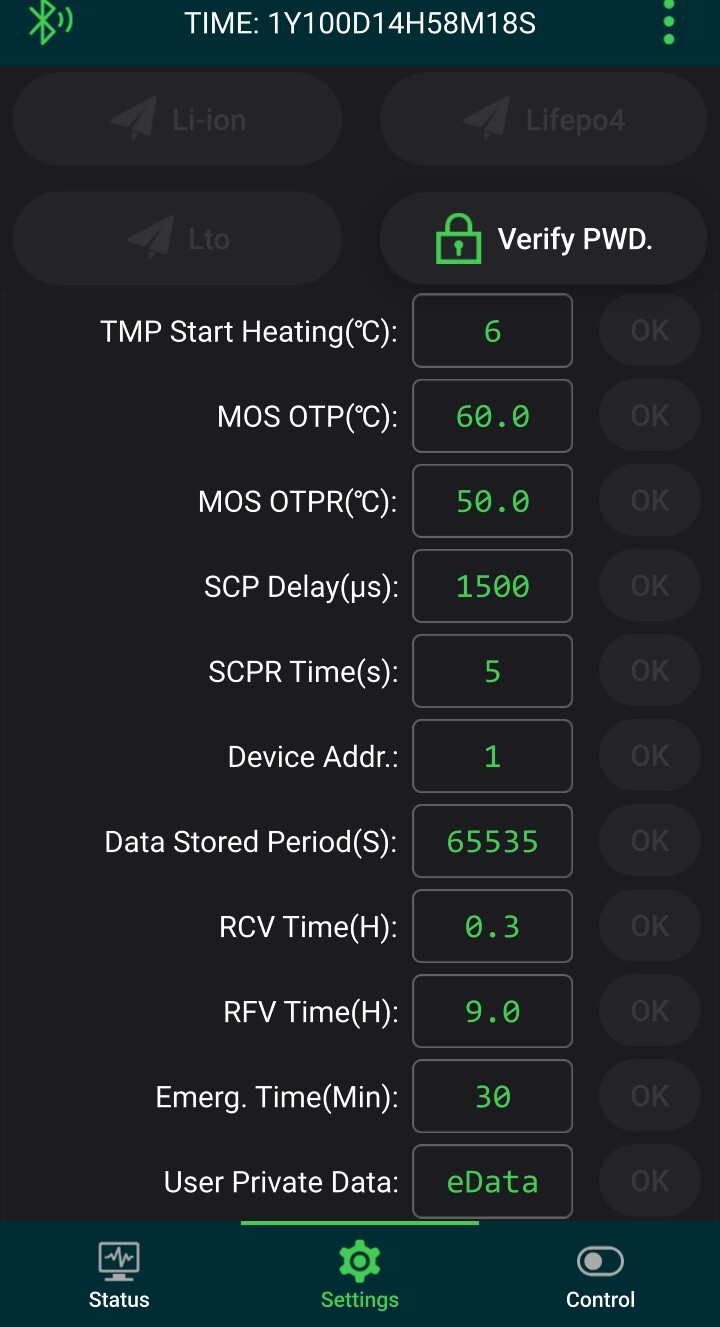Tap the green padlock icon
Screen dimensions: 720x1327
click(459, 239)
